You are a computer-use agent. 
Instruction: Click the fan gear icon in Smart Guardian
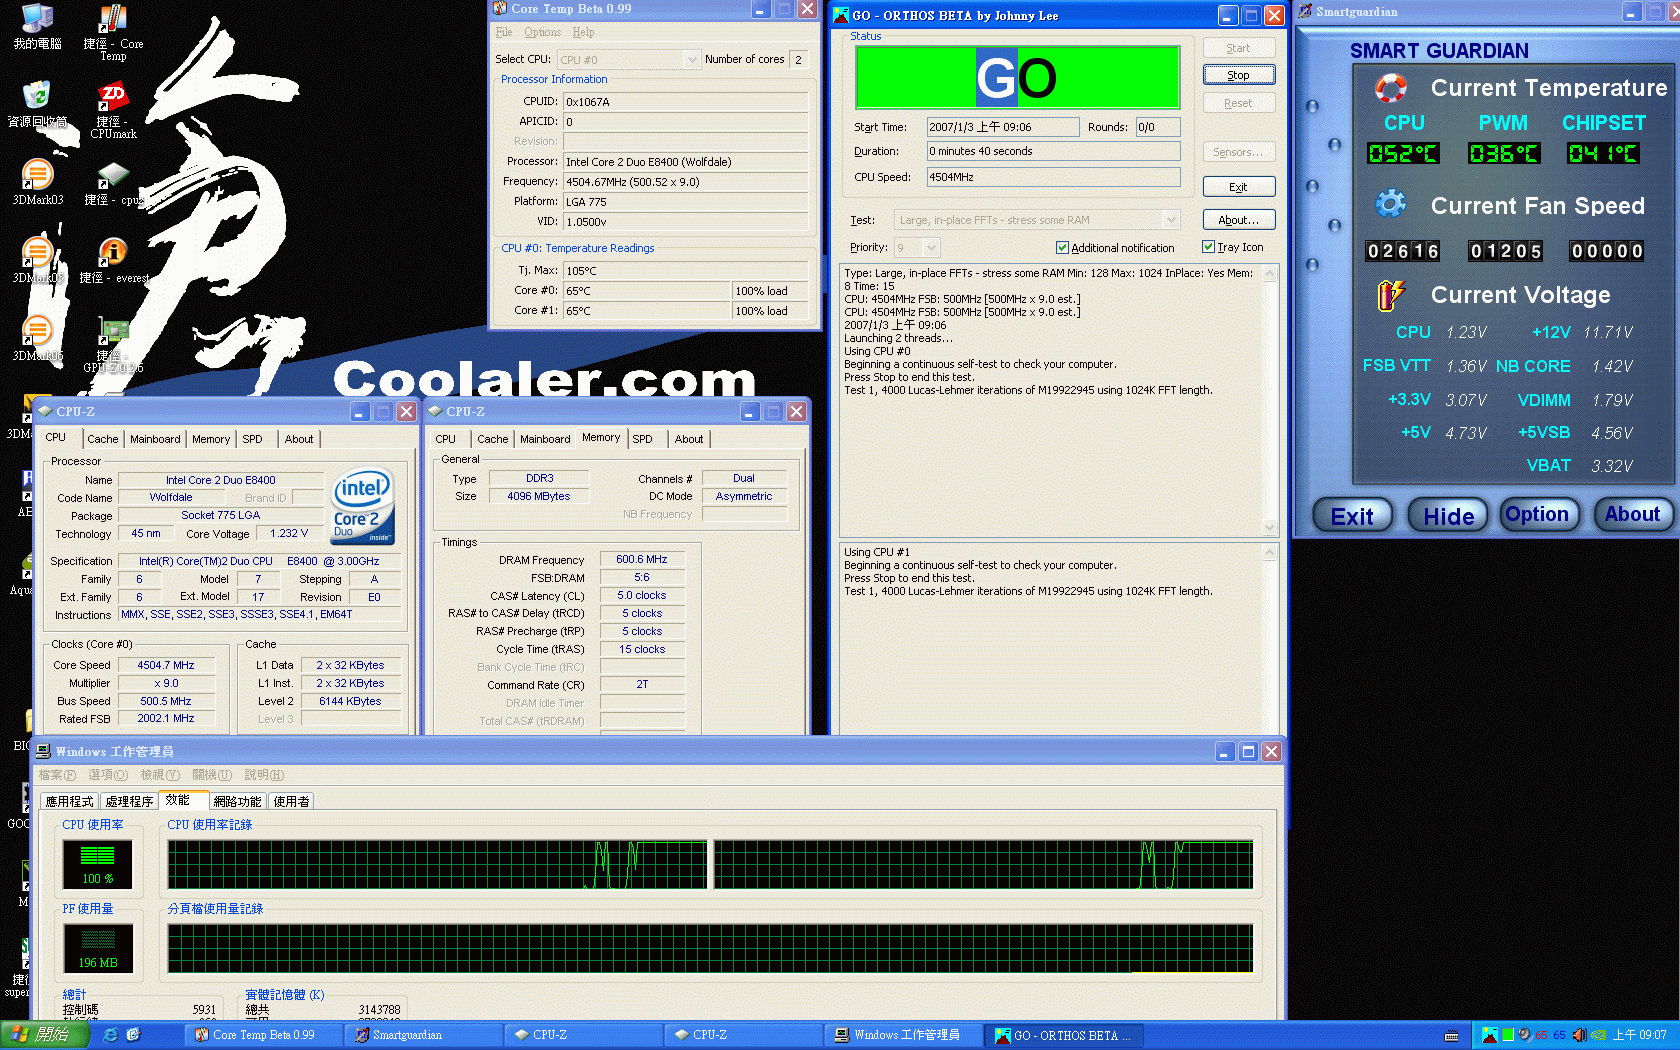click(x=1390, y=203)
